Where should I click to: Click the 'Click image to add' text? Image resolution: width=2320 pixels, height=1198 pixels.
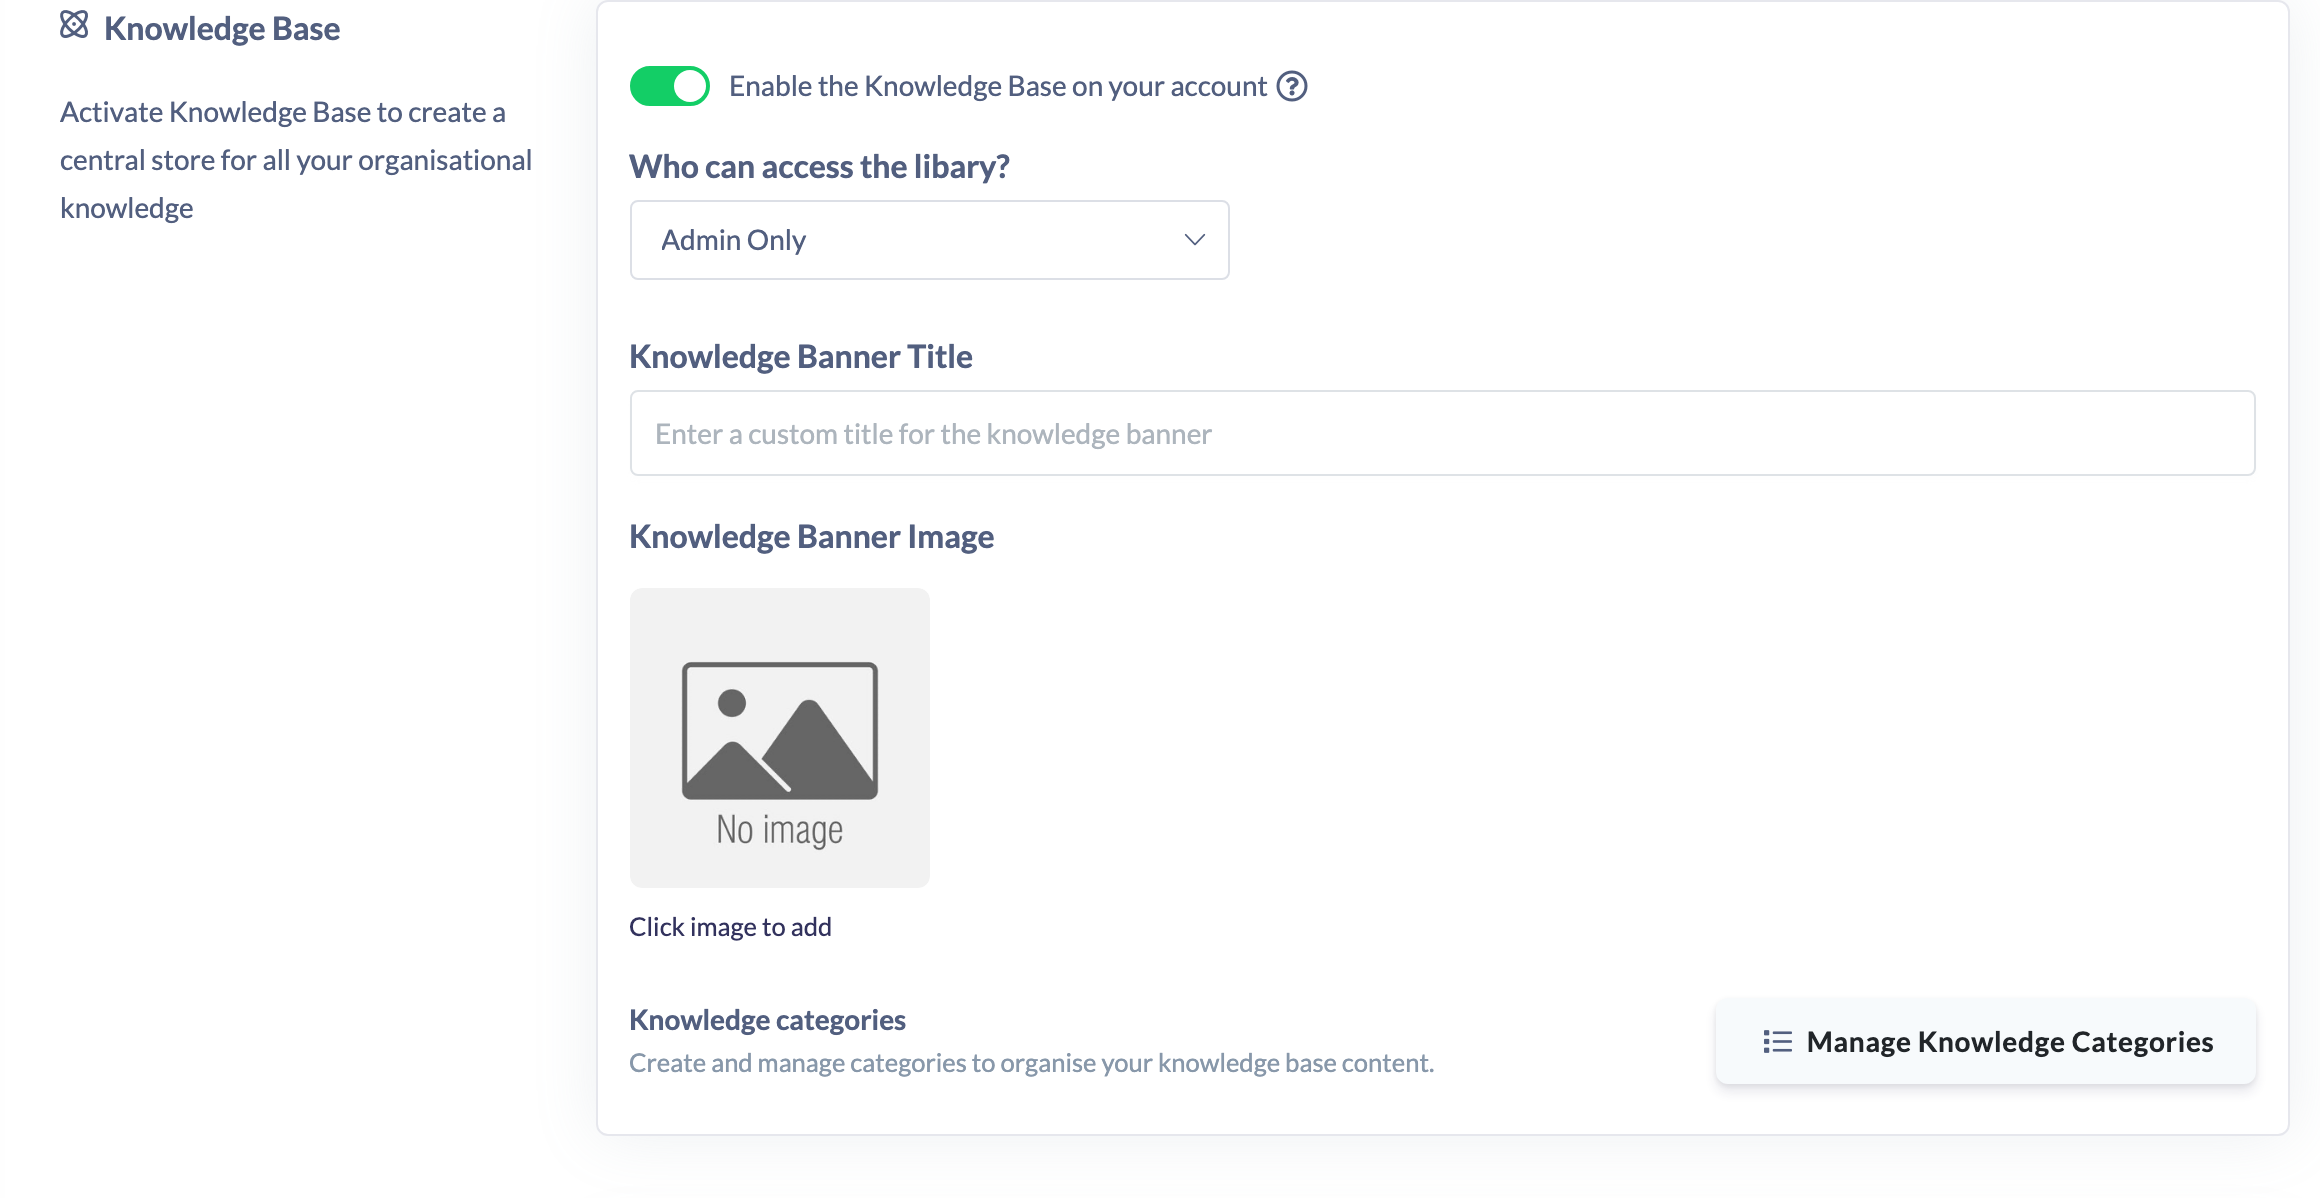pyautogui.click(x=730, y=927)
